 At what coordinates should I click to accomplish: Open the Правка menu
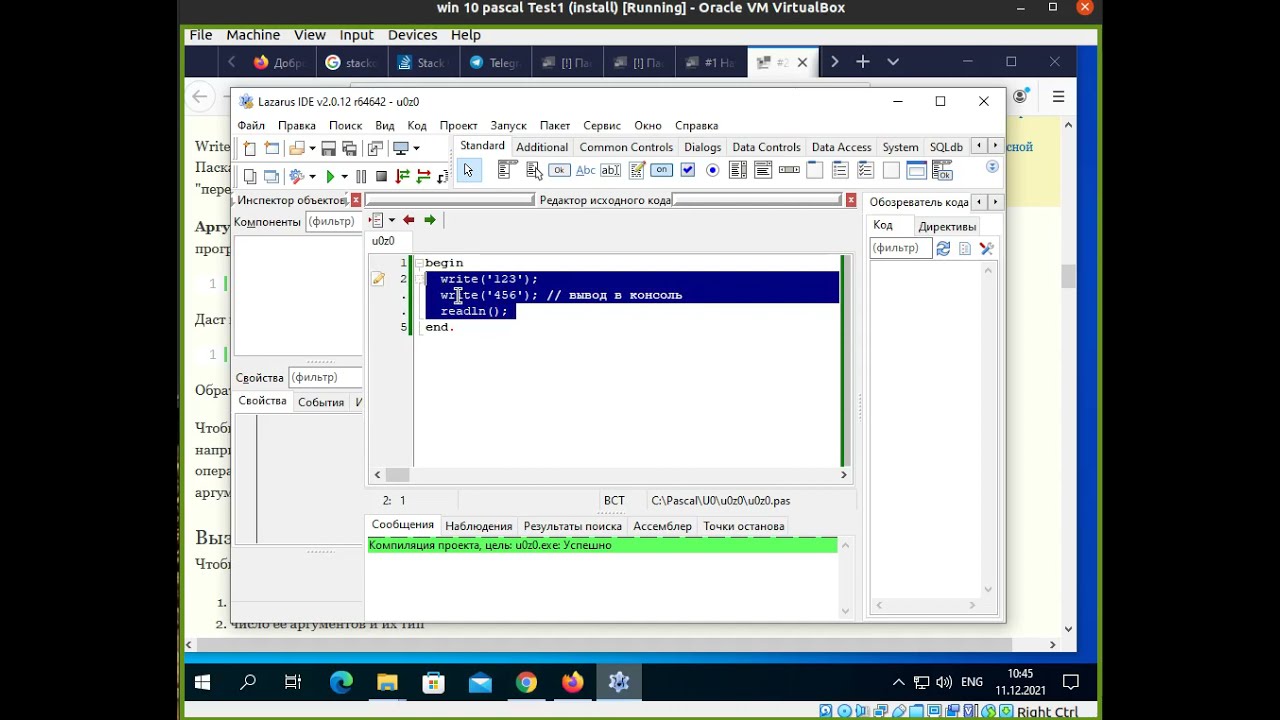click(x=297, y=125)
